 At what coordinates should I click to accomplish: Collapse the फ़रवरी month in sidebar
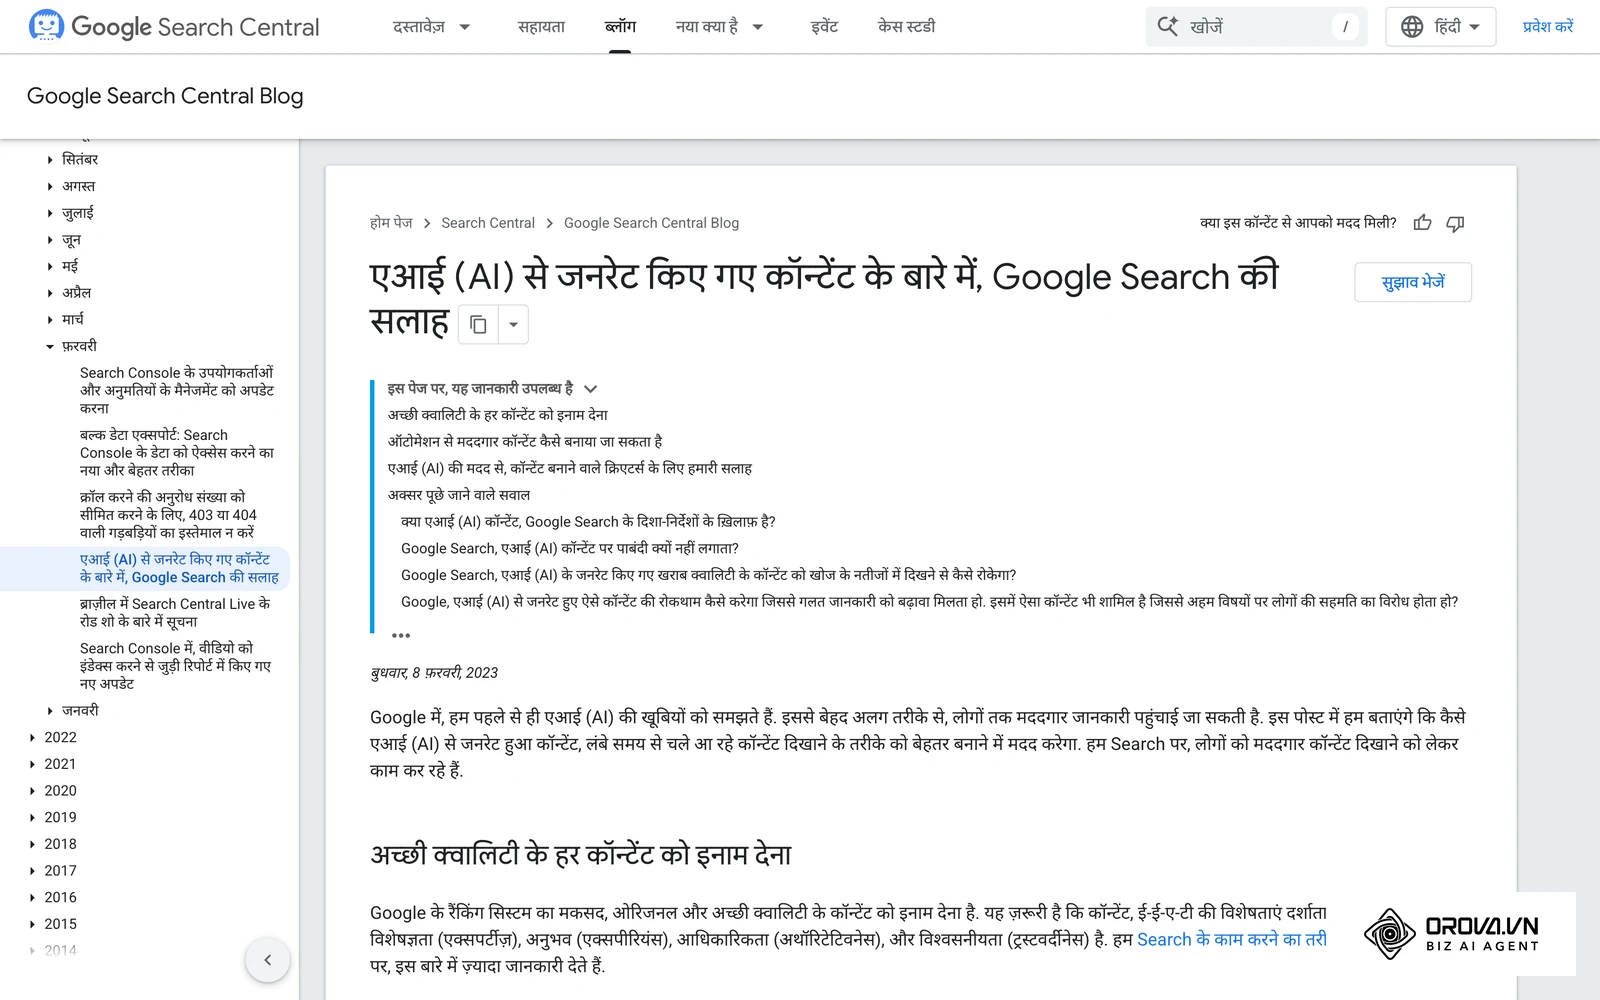[x=50, y=347]
